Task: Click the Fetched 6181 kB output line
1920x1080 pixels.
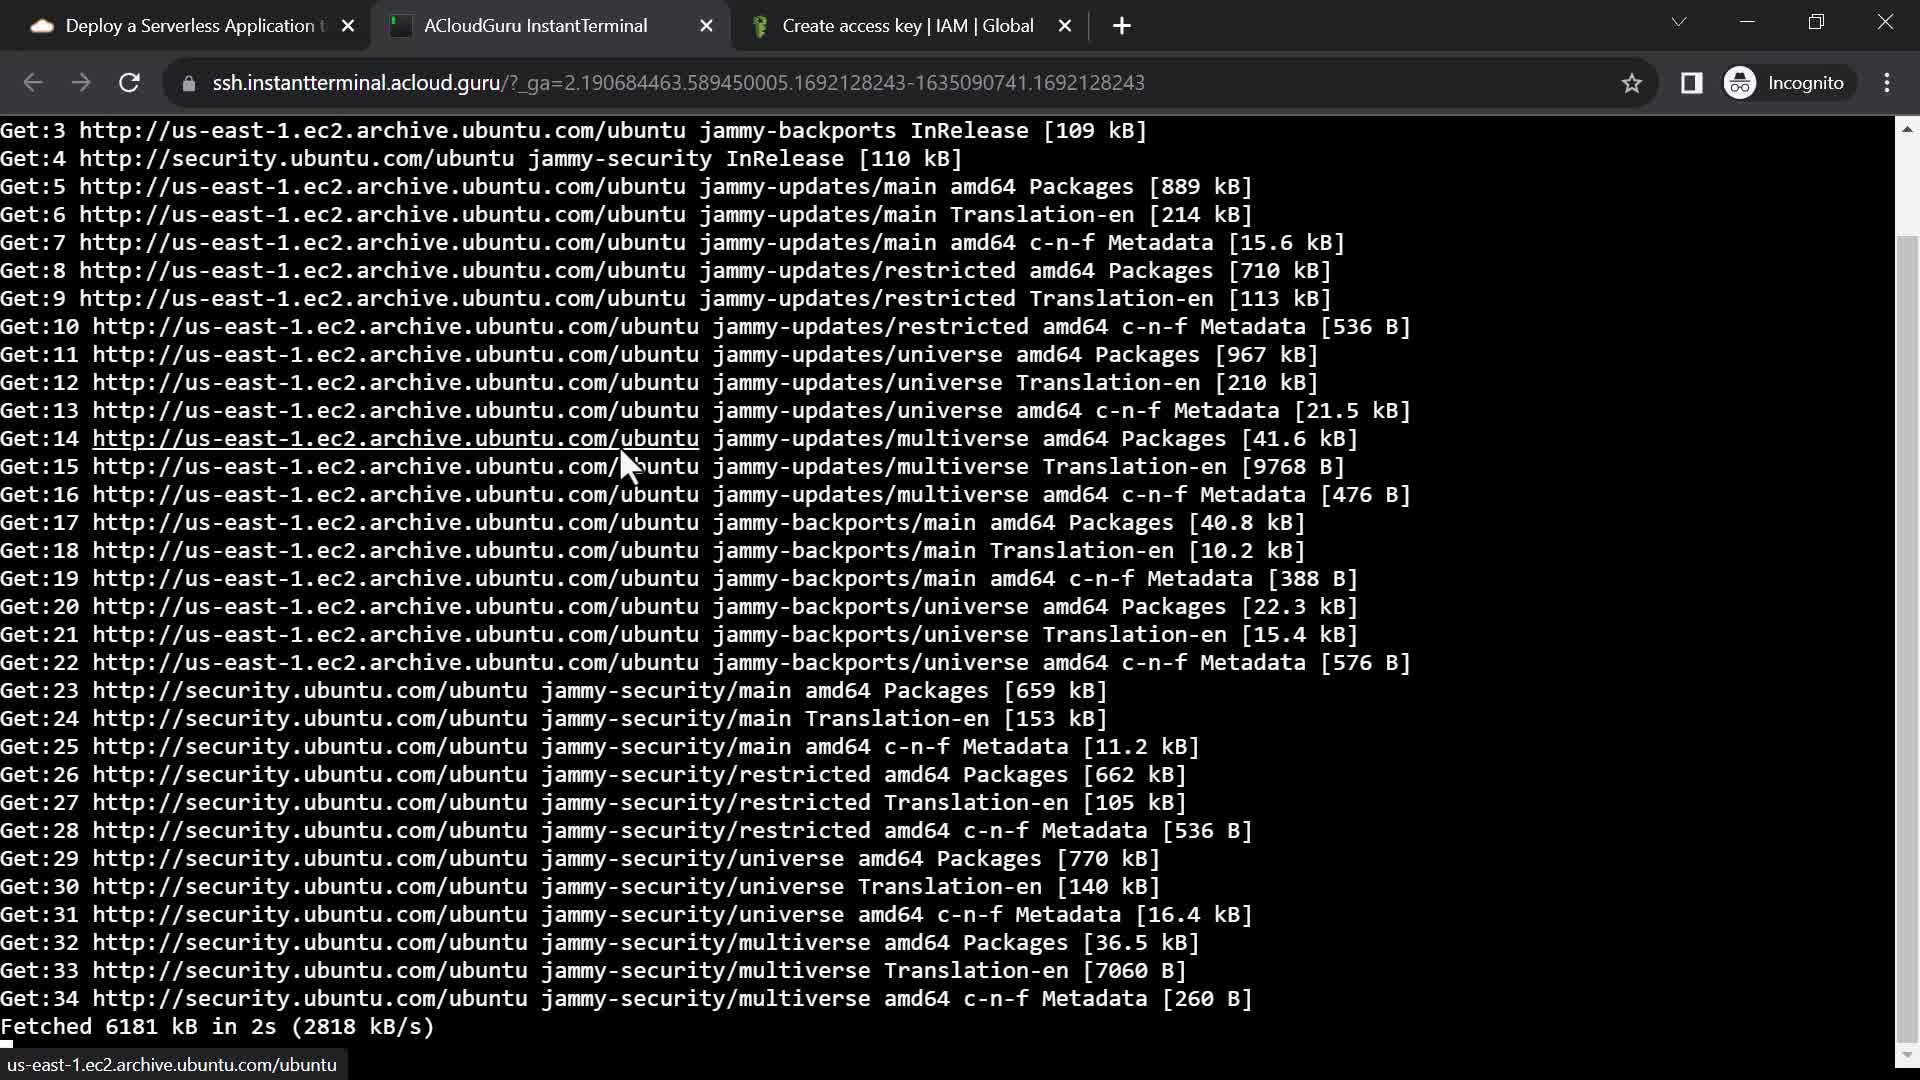Action: click(217, 1027)
